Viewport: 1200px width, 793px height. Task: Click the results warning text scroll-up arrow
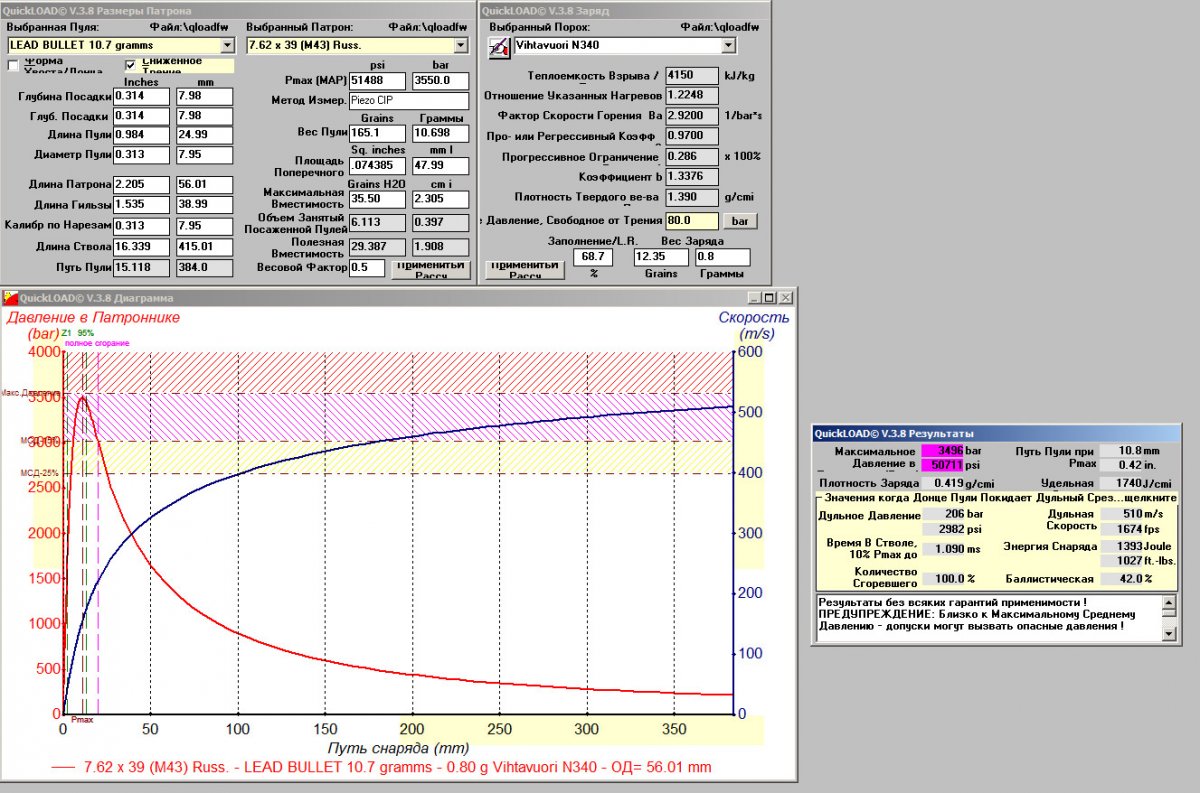click(1169, 602)
